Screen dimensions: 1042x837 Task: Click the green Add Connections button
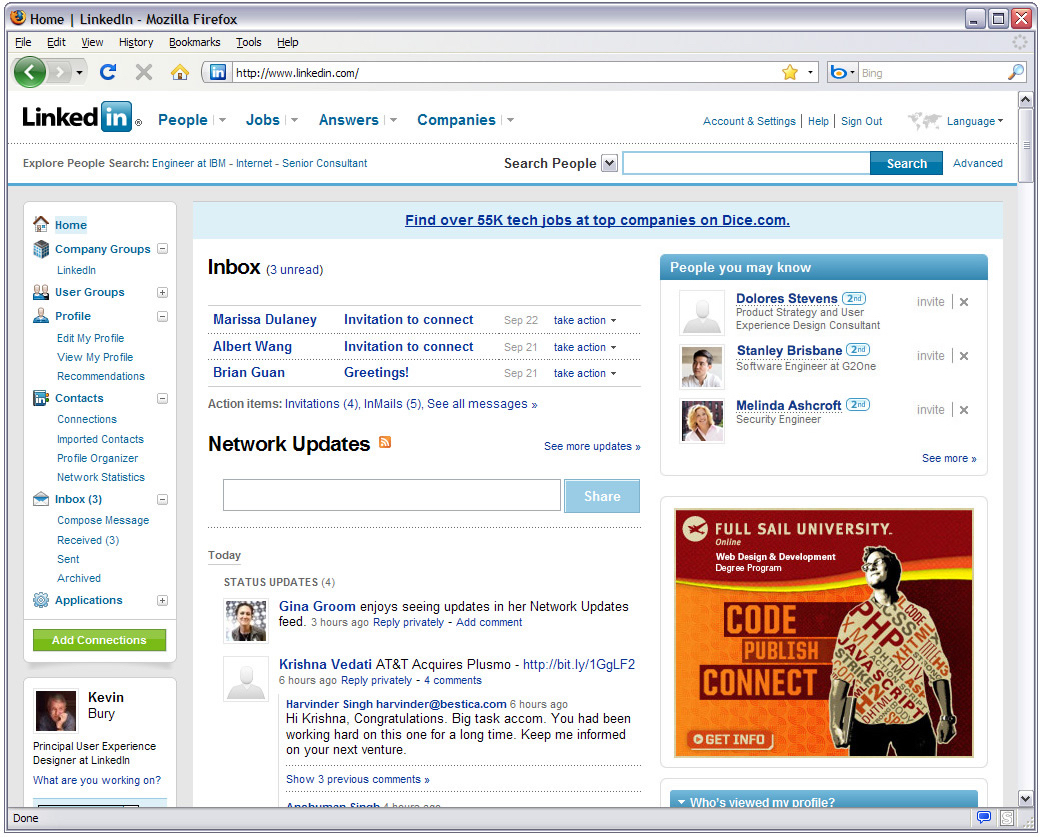99,640
